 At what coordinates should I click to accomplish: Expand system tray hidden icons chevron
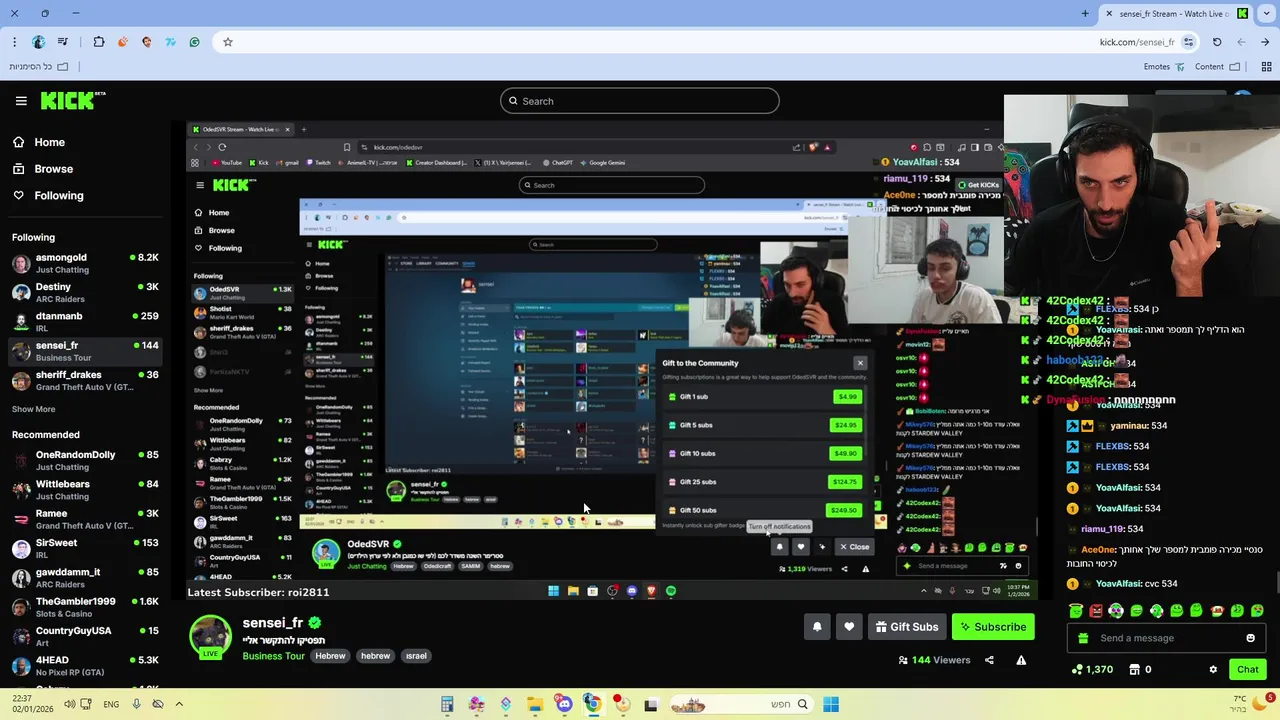point(179,704)
